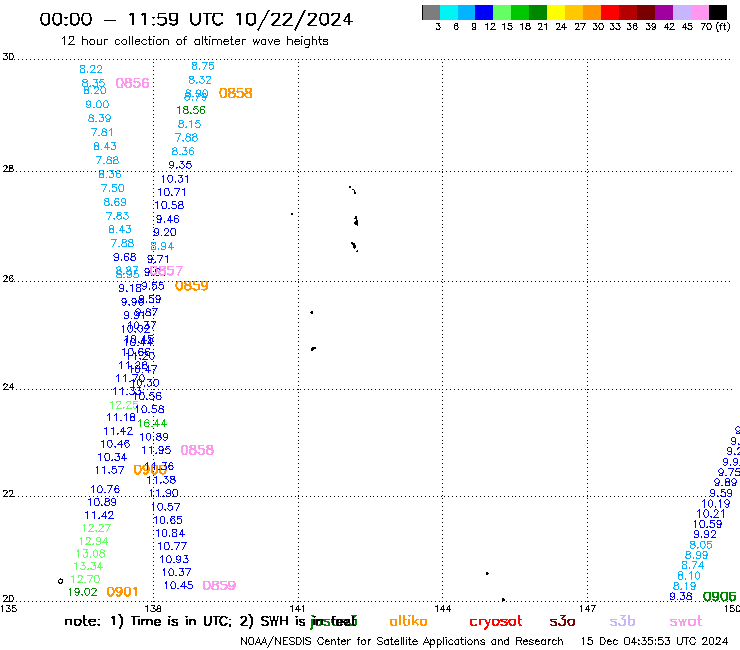Click the '00:00 – 11:59 UTC 10/22/2024' title
The width and height of the screenshot is (740, 650).
(196, 20)
